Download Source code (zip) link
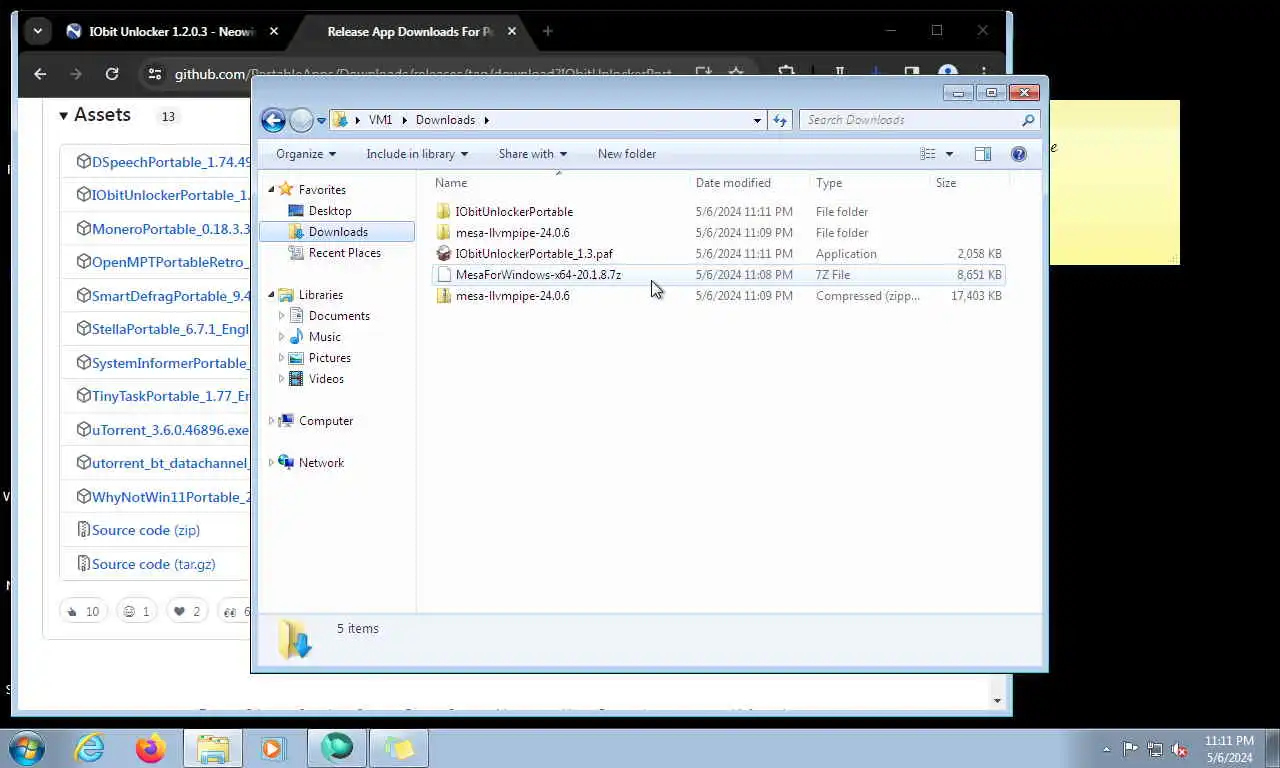The height and width of the screenshot is (768, 1280). pos(146,530)
